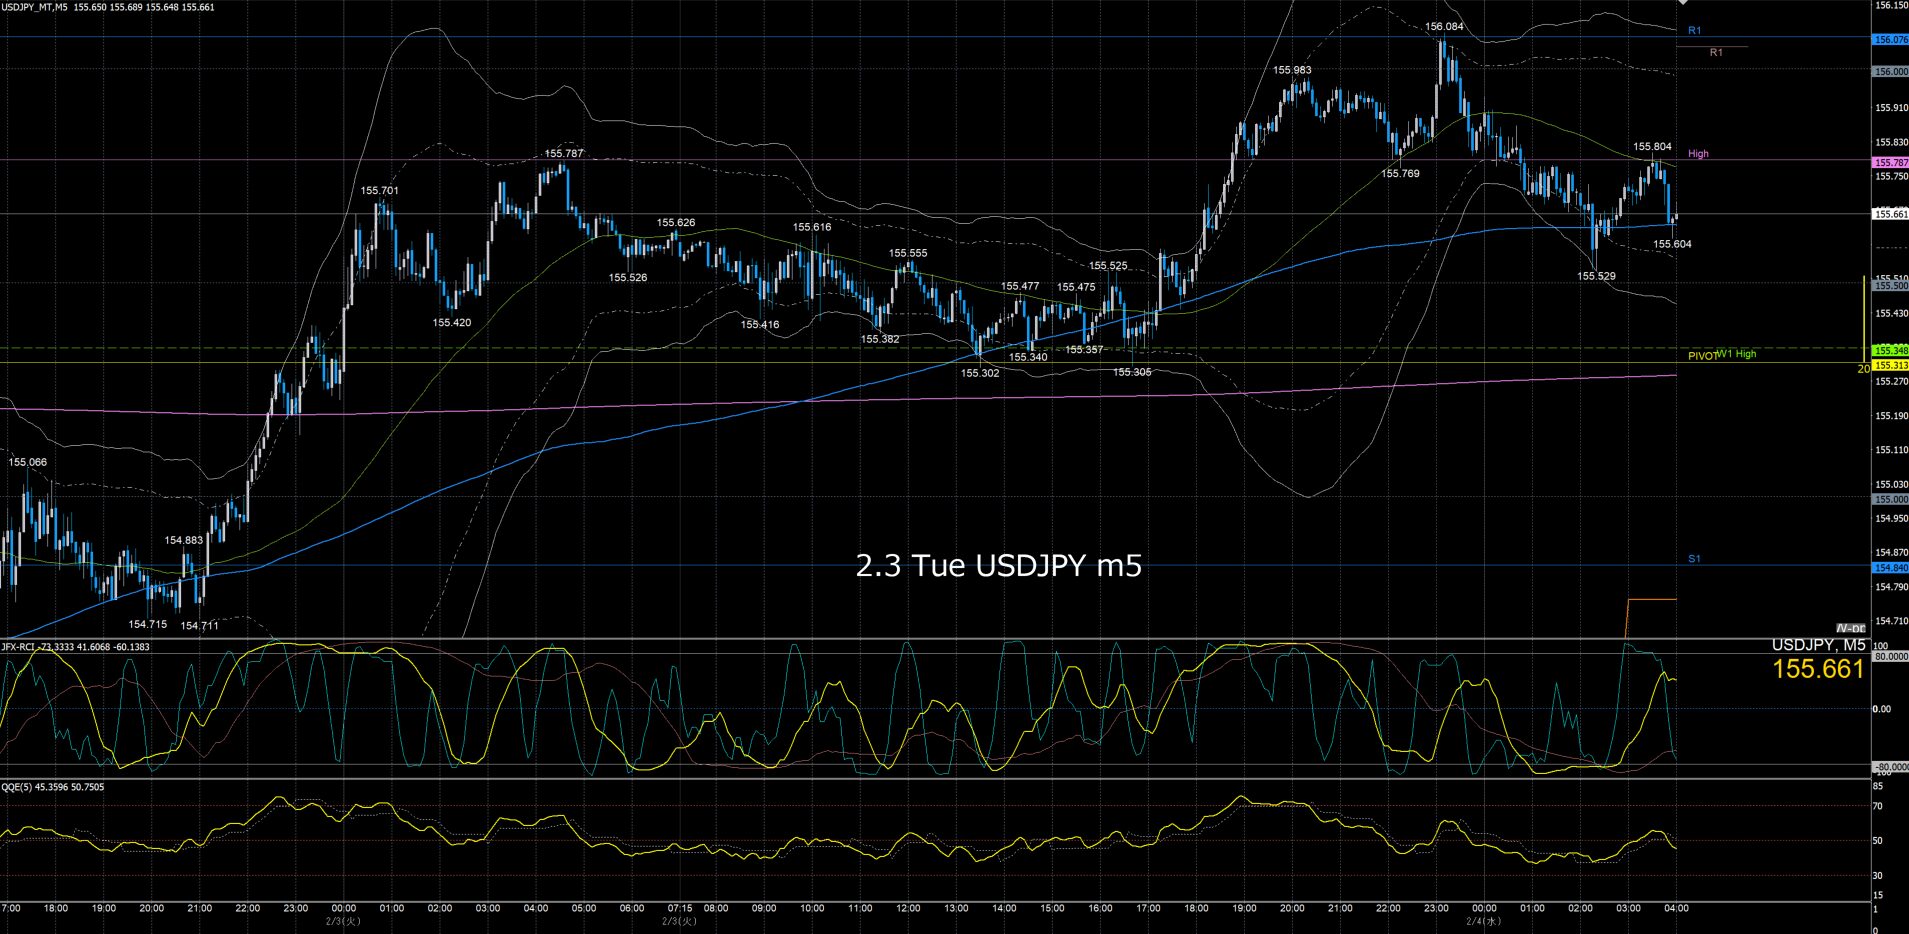Click the QQE(5) indicator label
This screenshot has width=1909, height=934.
coord(17,787)
